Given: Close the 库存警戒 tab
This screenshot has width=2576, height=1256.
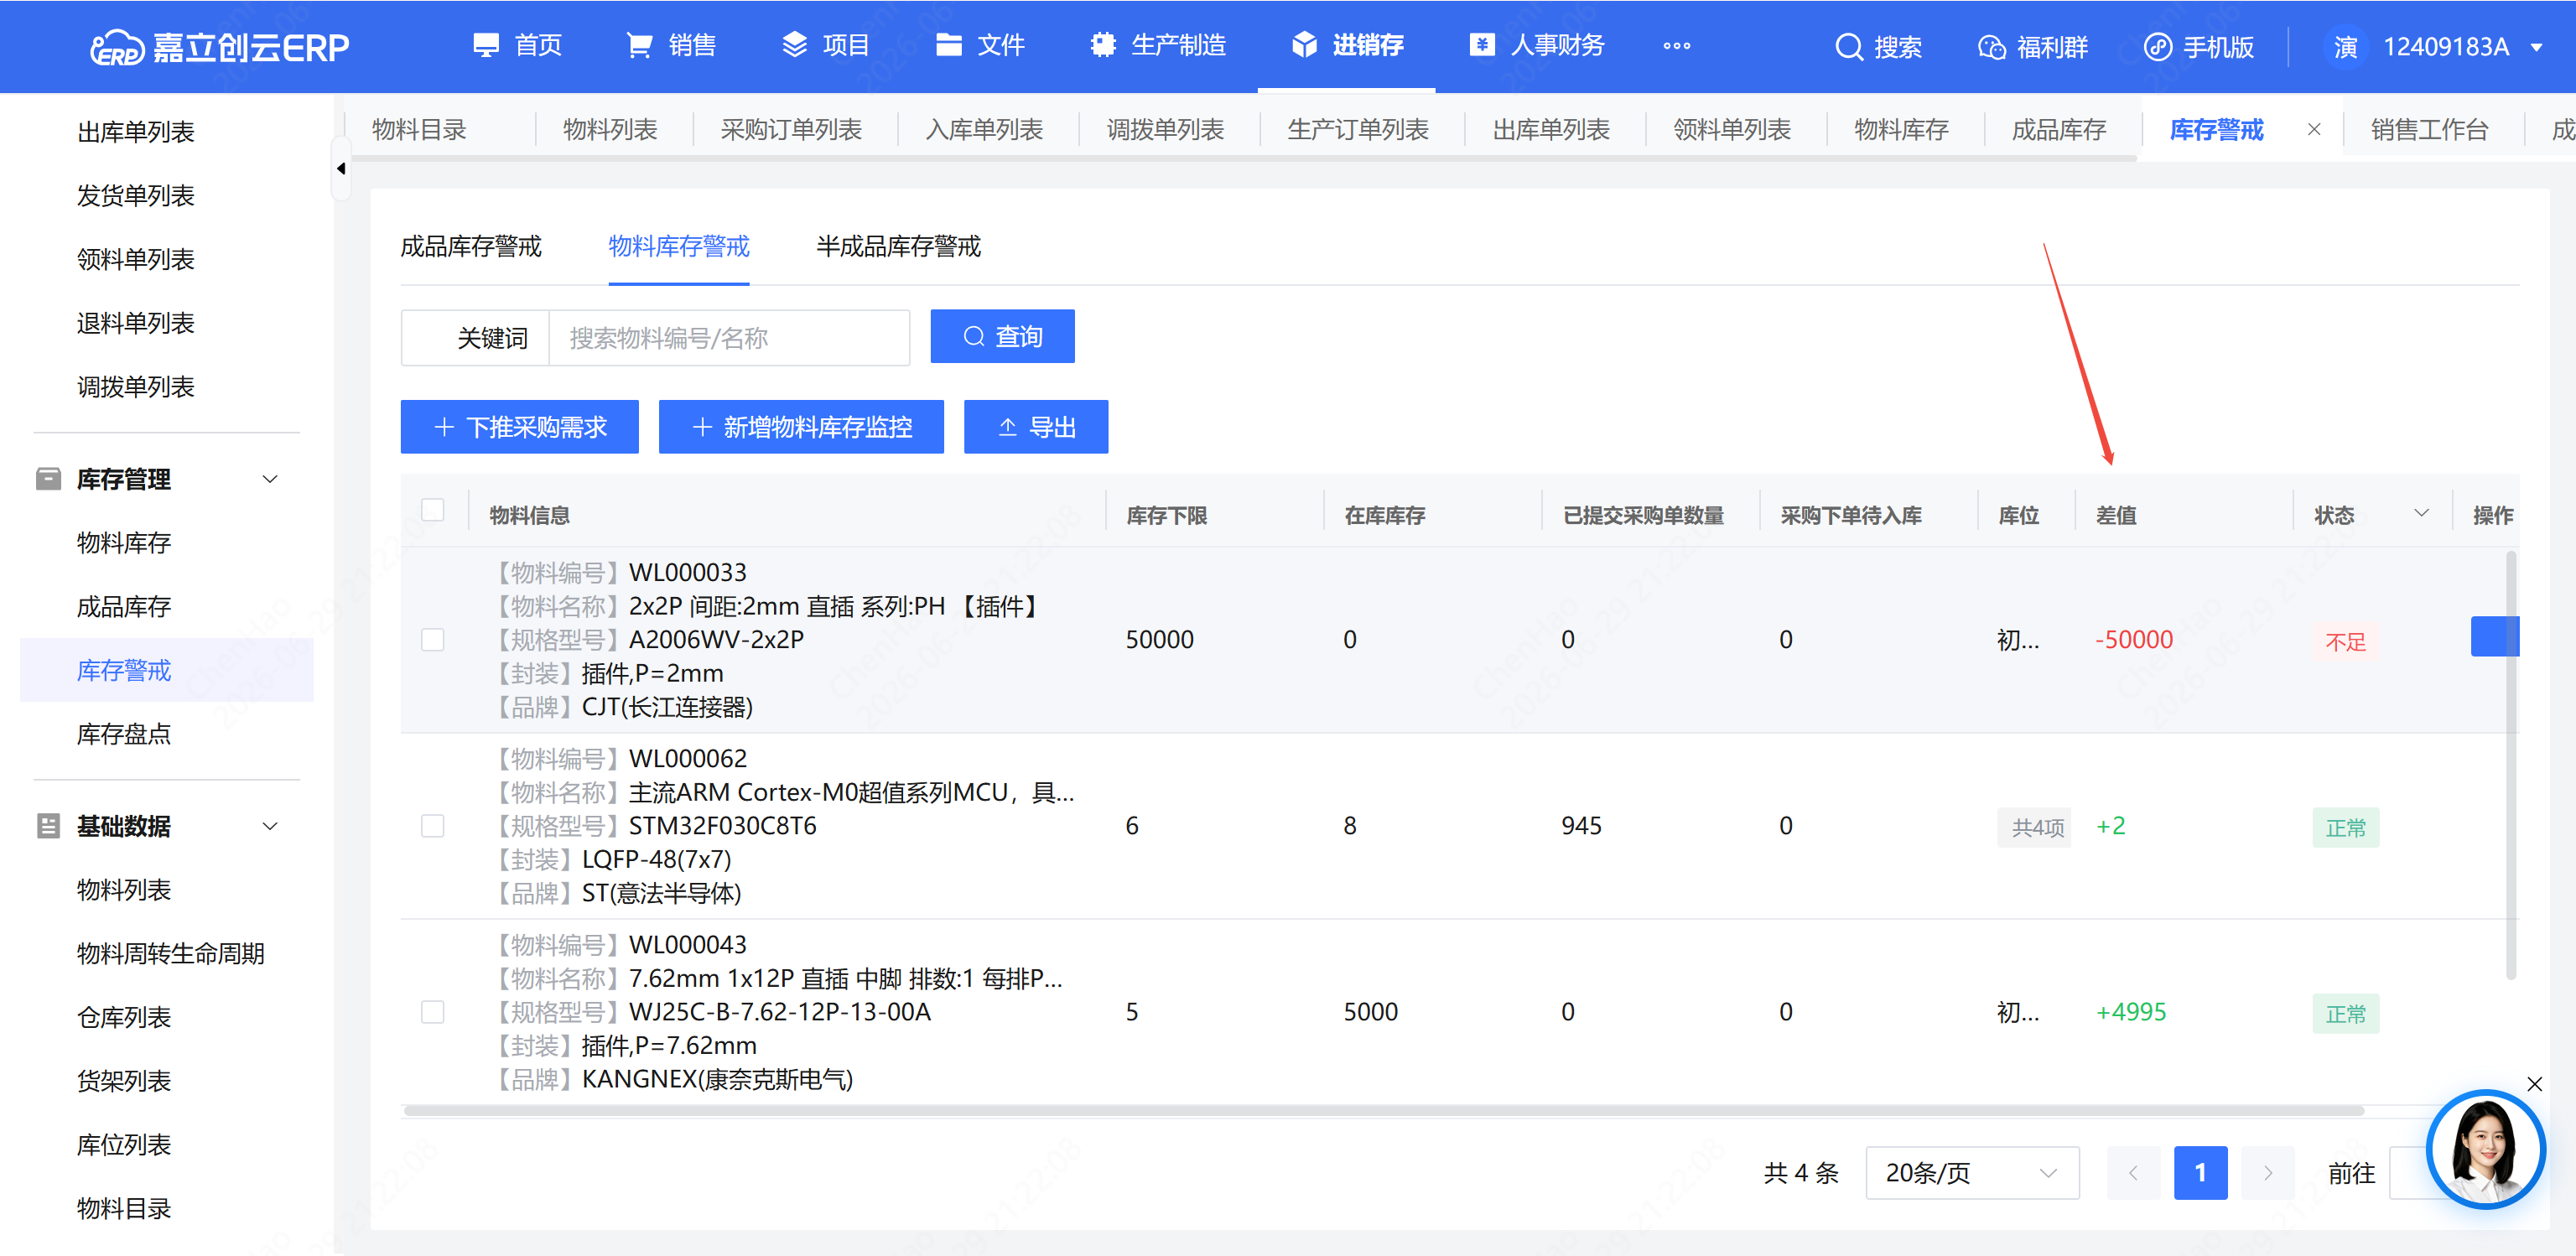Looking at the screenshot, I should 2314,130.
